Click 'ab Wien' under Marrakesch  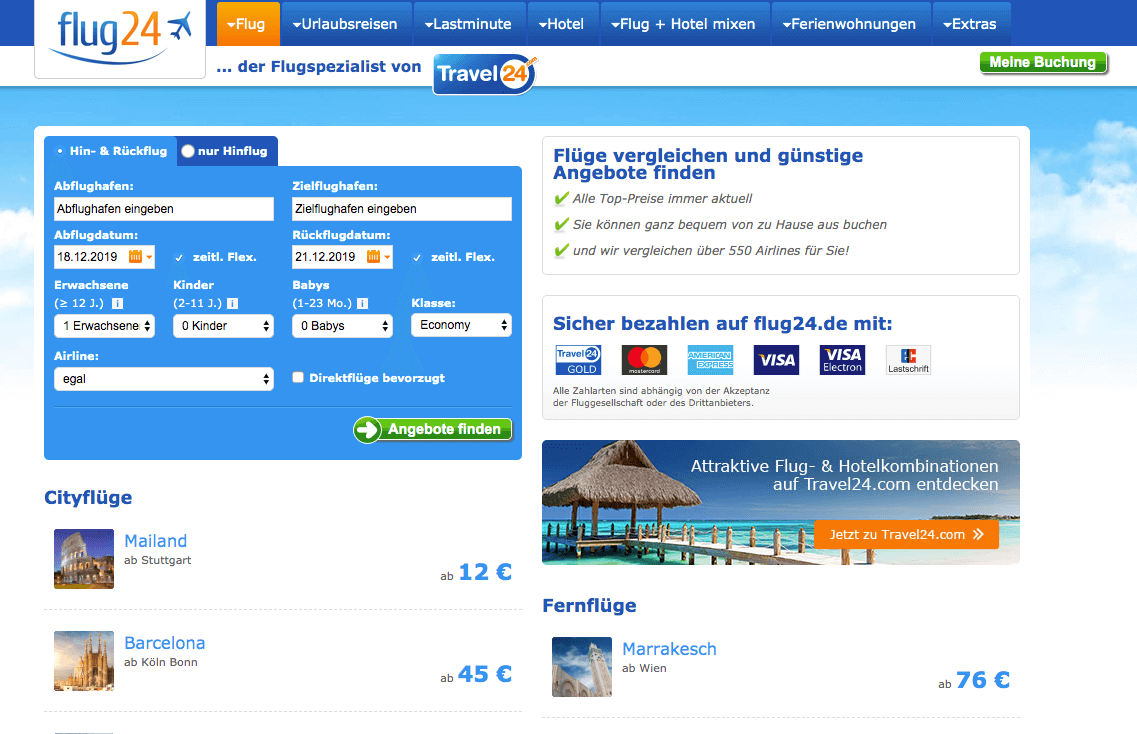[644, 668]
